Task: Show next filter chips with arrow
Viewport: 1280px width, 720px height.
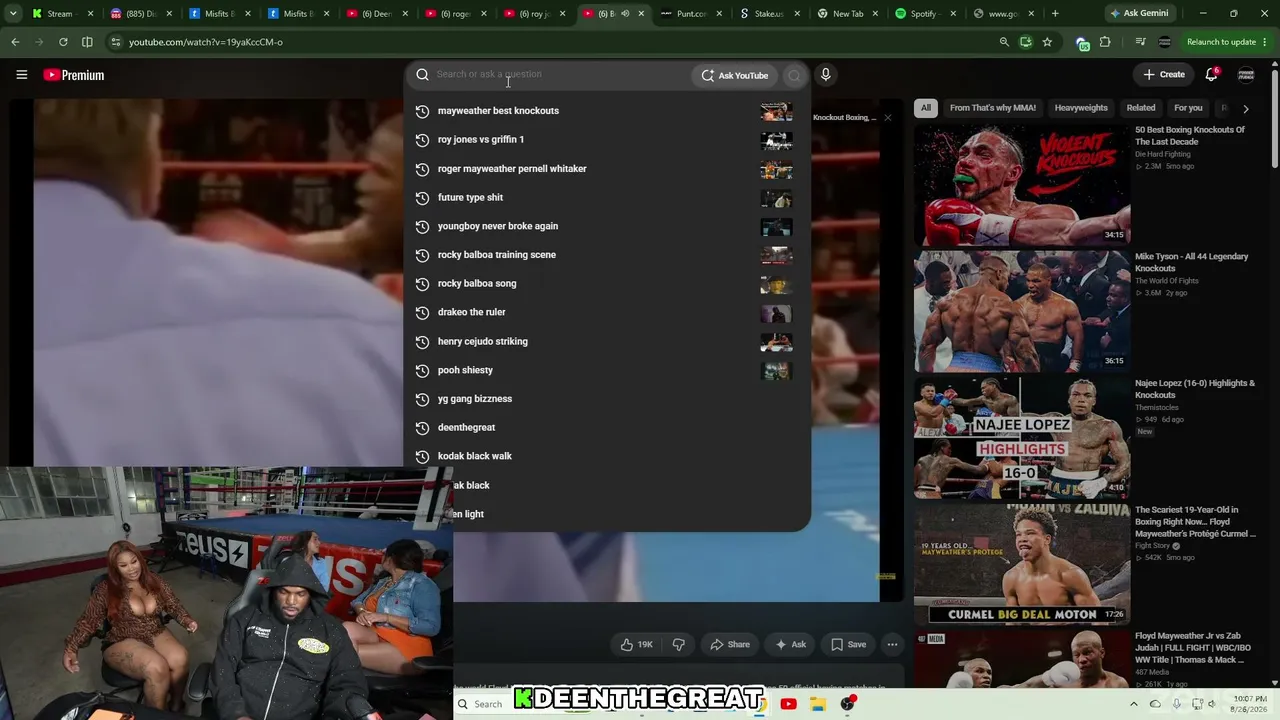Action: [1245, 108]
